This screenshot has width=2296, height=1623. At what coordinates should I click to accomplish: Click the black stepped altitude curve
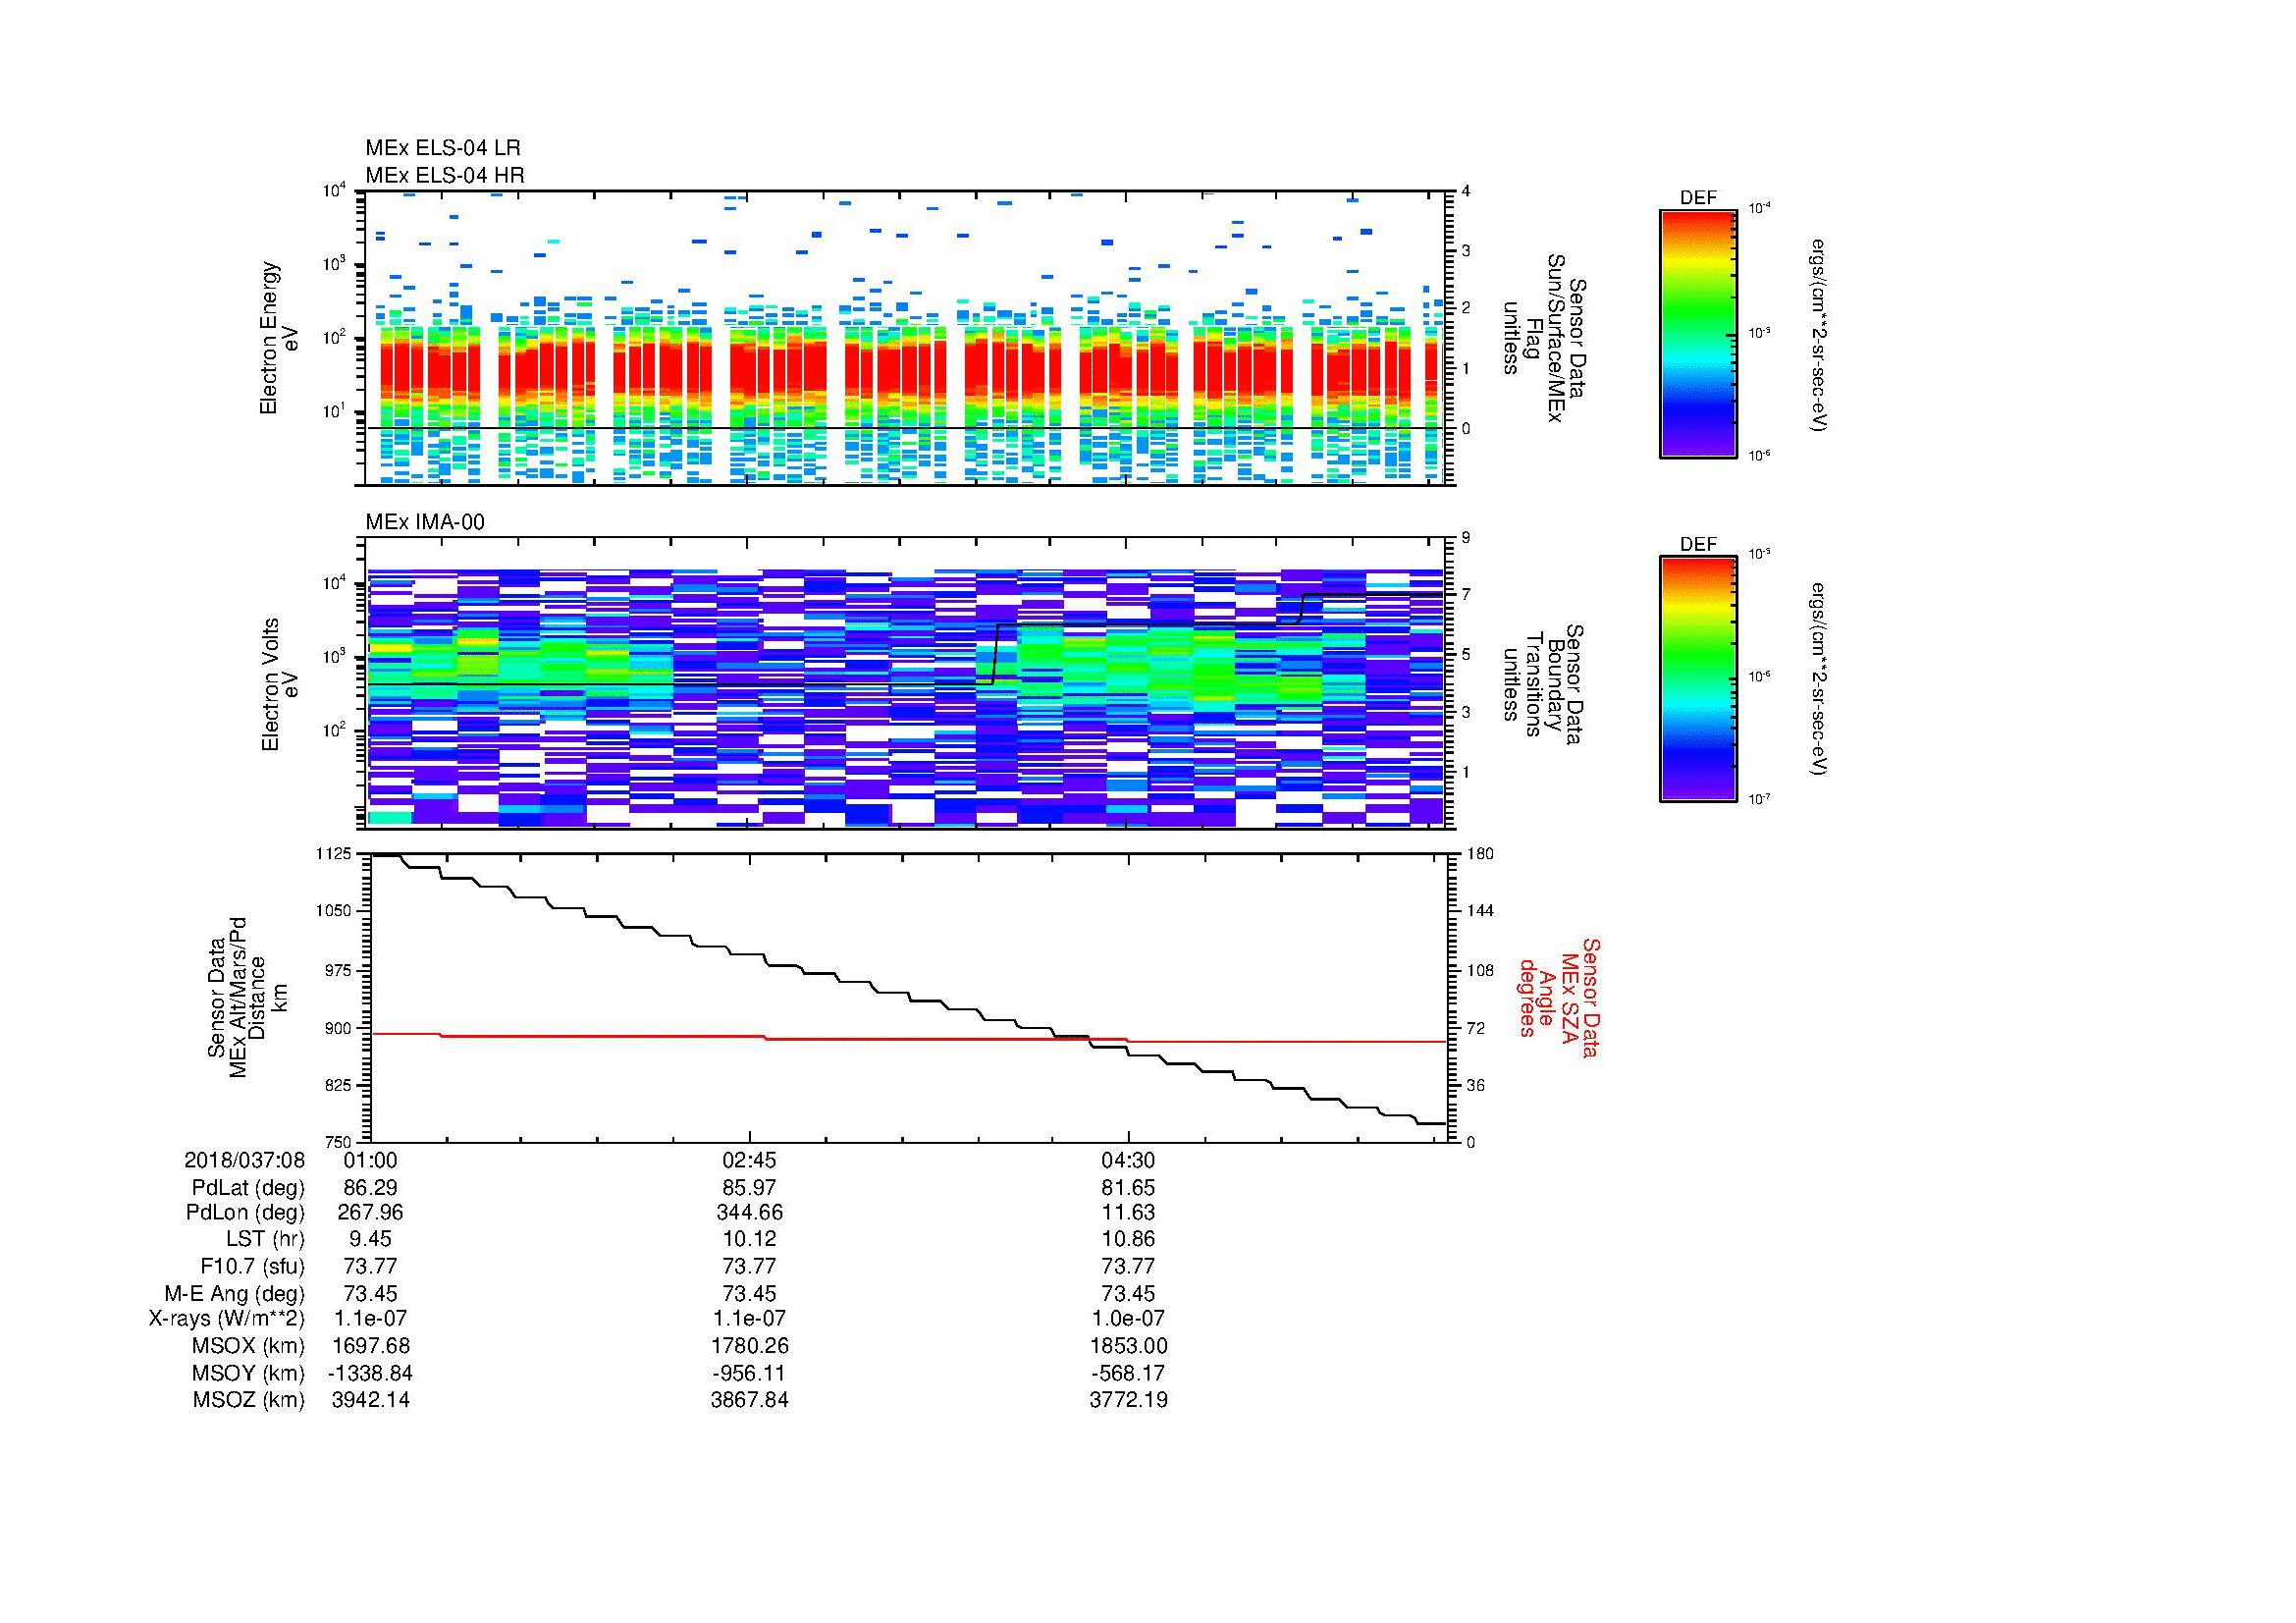pyautogui.click(x=908, y=990)
